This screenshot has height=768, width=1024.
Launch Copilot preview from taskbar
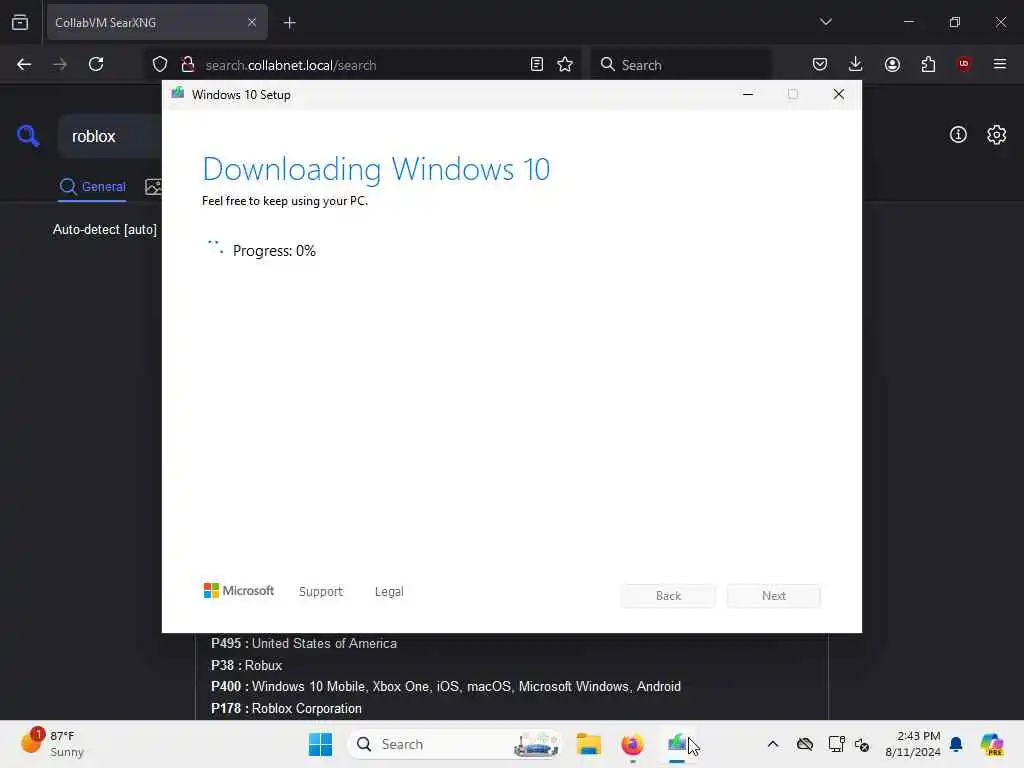(x=992, y=744)
